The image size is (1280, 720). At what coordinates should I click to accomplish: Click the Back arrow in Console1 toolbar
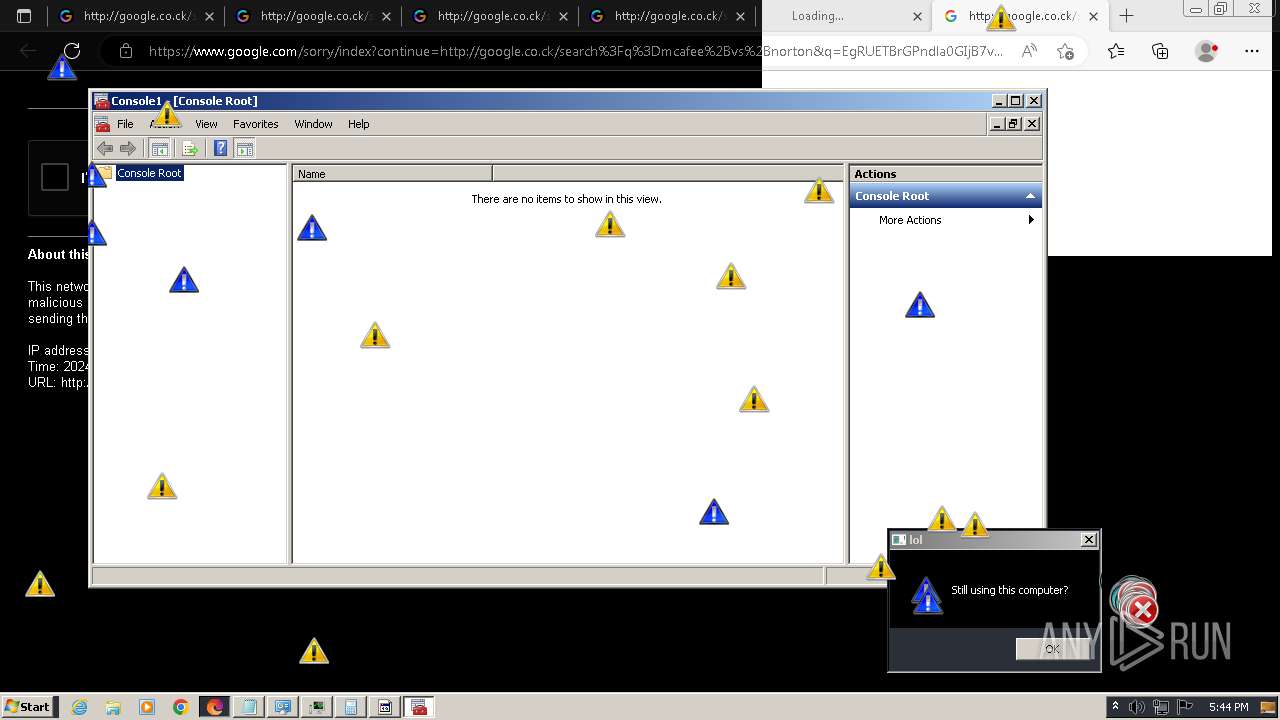pos(104,149)
